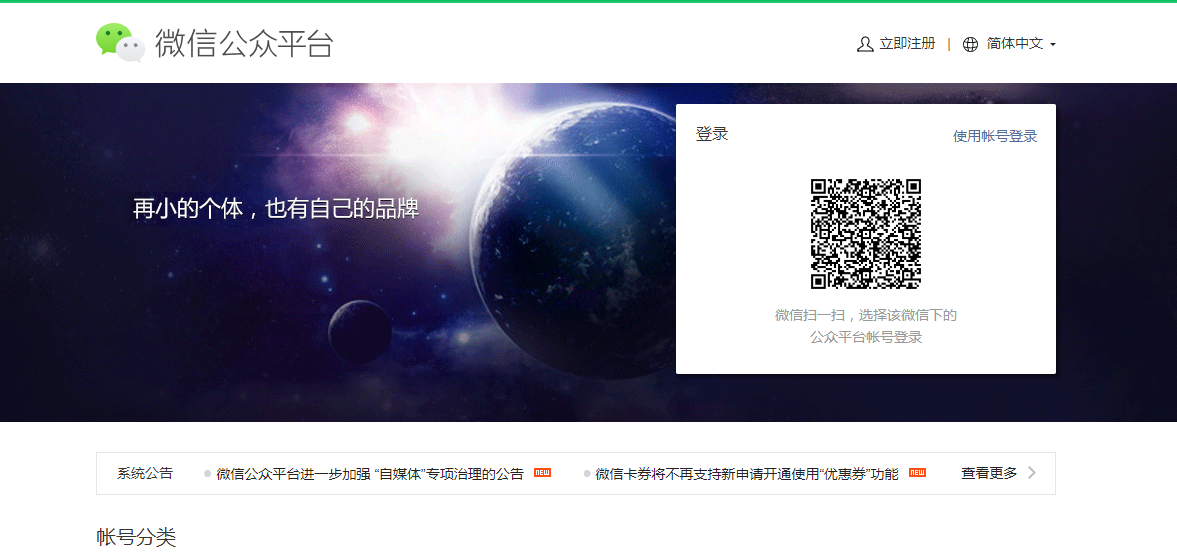Open the 自媒体 专项治理 announcement

370,474
